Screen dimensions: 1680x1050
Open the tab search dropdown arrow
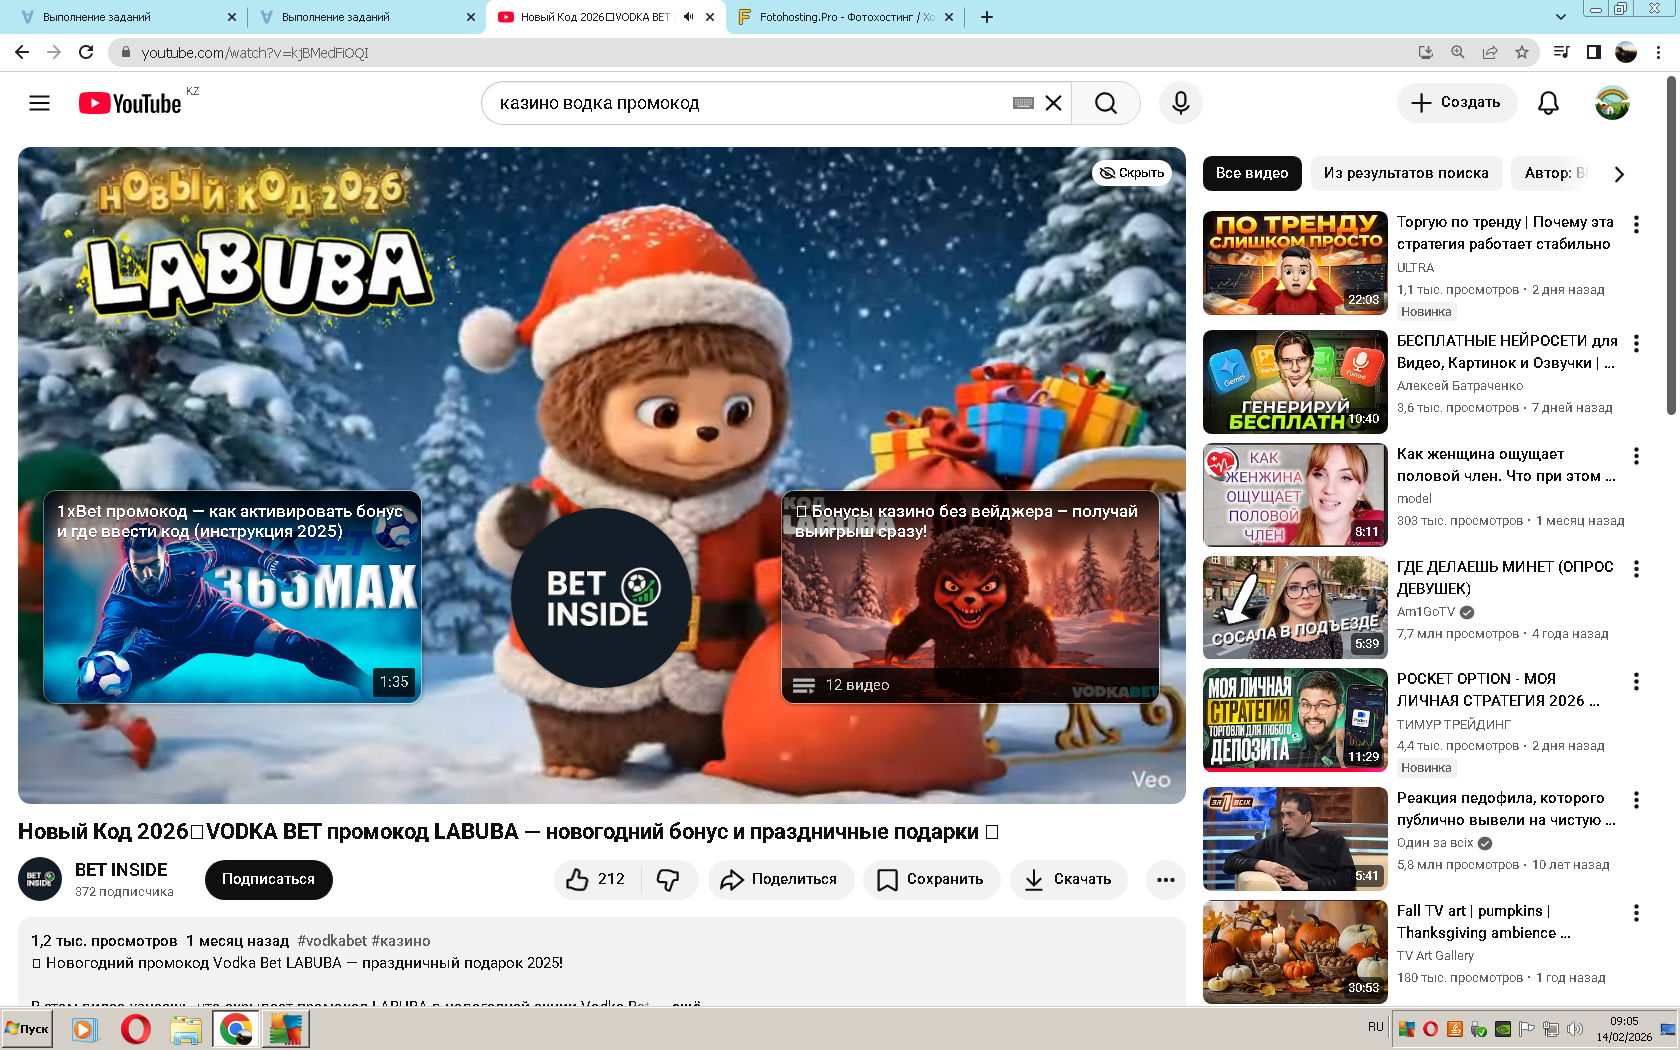1560,17
